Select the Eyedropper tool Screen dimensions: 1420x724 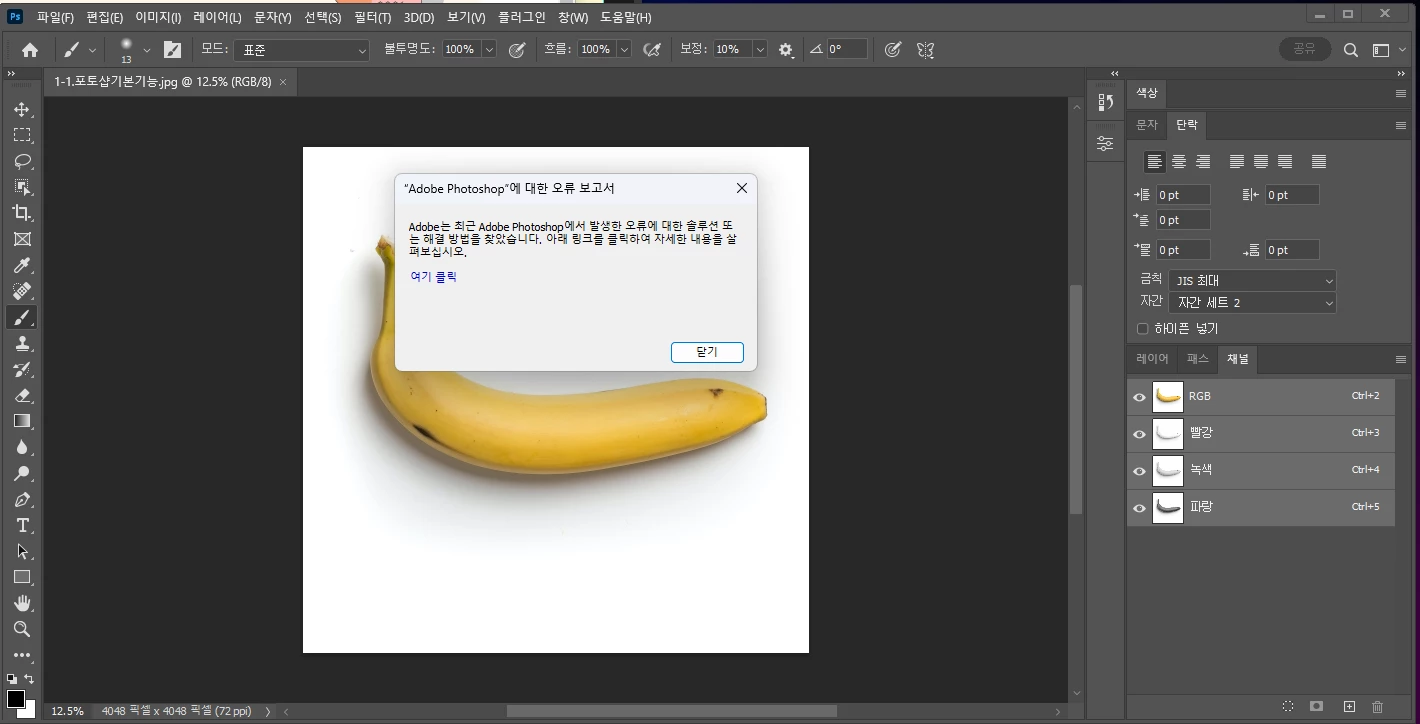click(22, 265)
